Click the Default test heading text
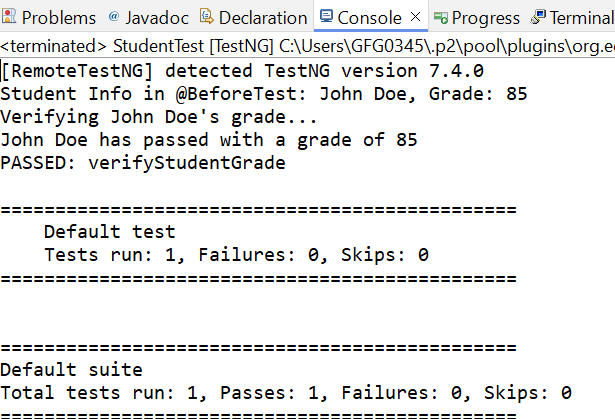 click(109, 232)
